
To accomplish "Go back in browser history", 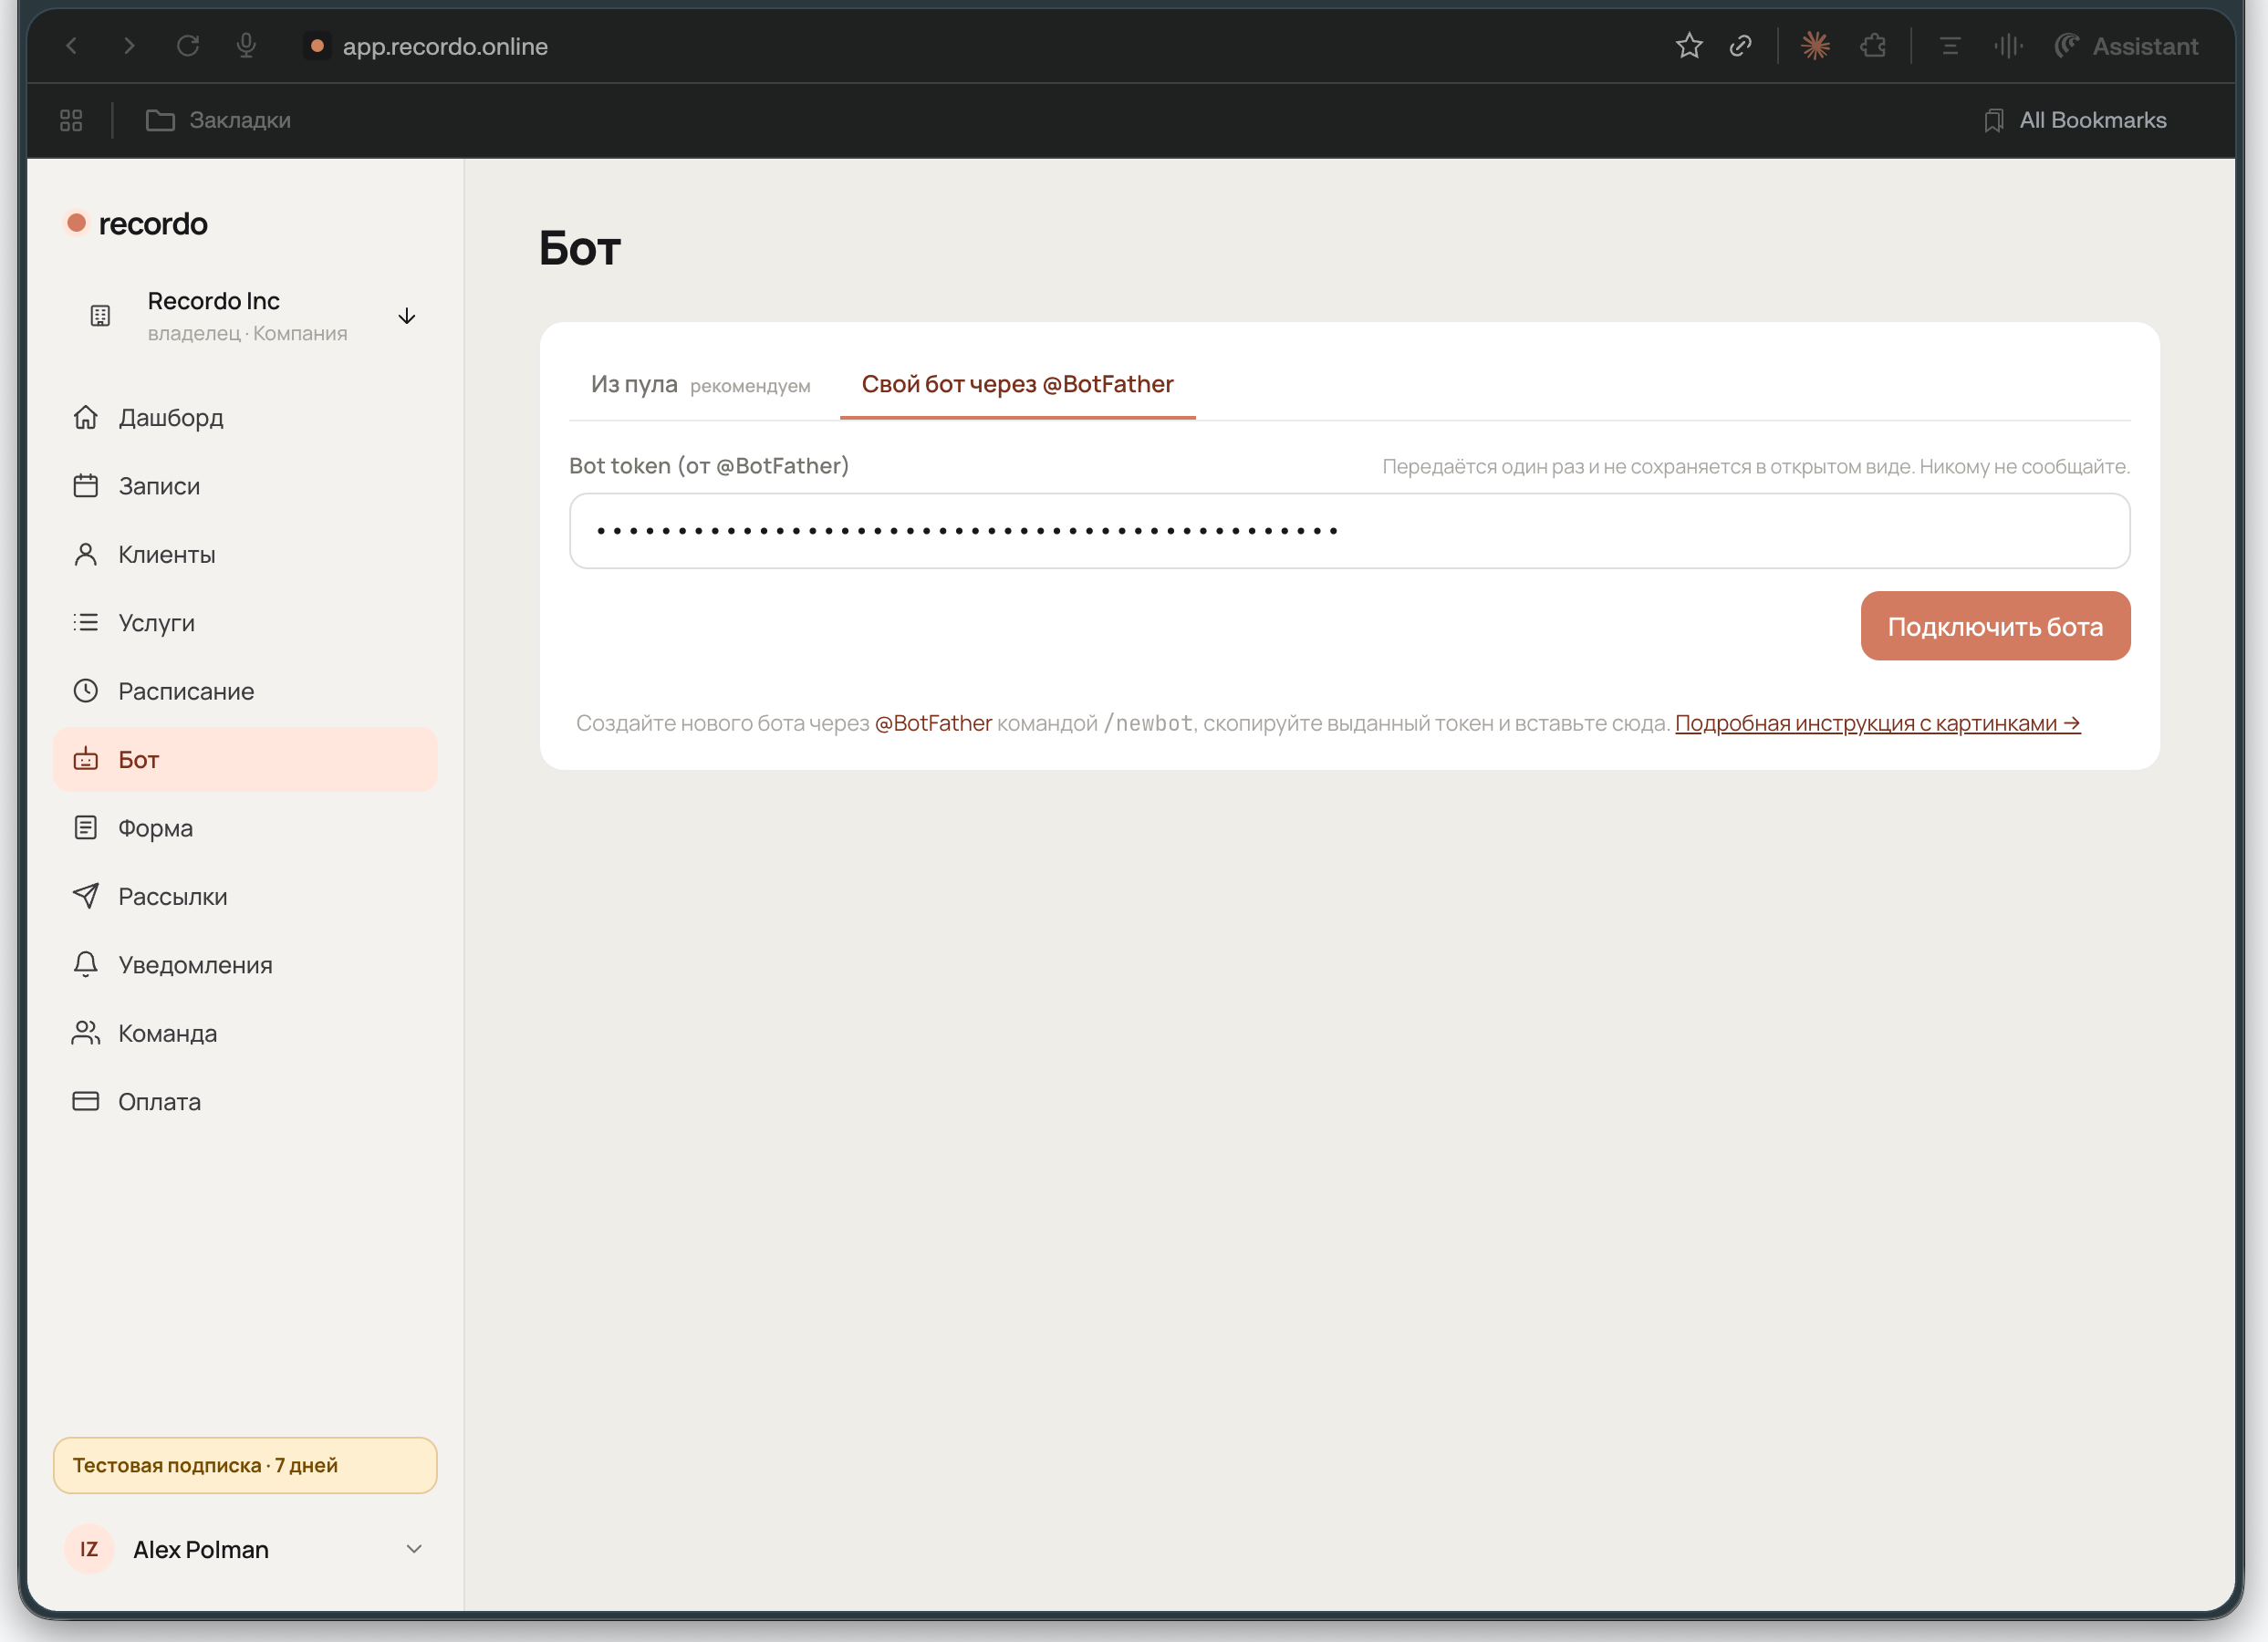I will 71,46.
